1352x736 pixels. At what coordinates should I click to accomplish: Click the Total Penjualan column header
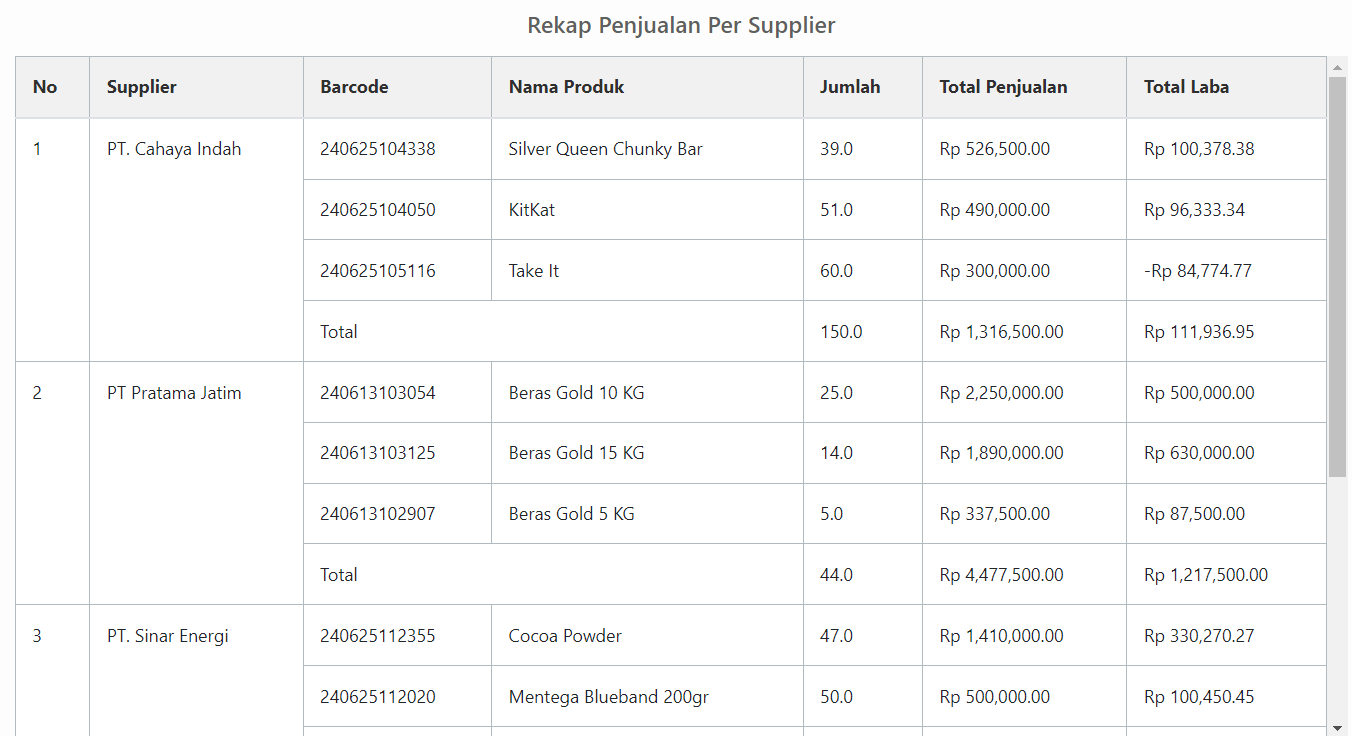pyautogui.click(x=1003, y=87)
